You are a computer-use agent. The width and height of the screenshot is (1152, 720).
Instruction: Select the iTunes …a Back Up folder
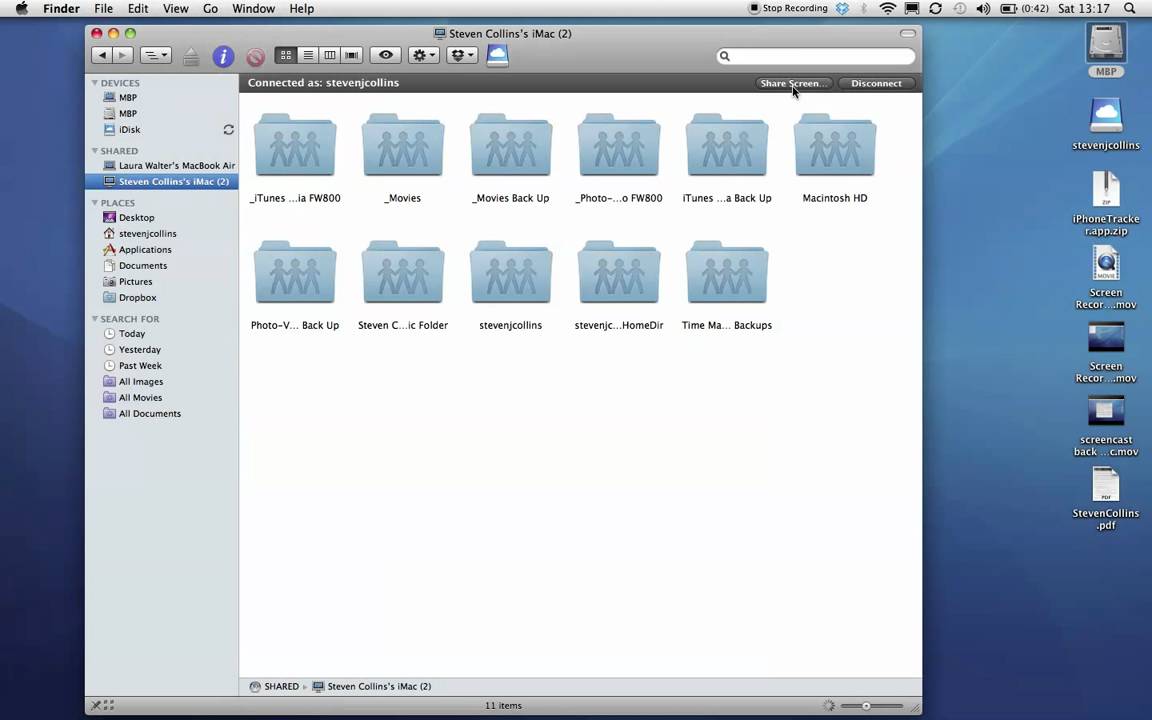tap(727, 145)
